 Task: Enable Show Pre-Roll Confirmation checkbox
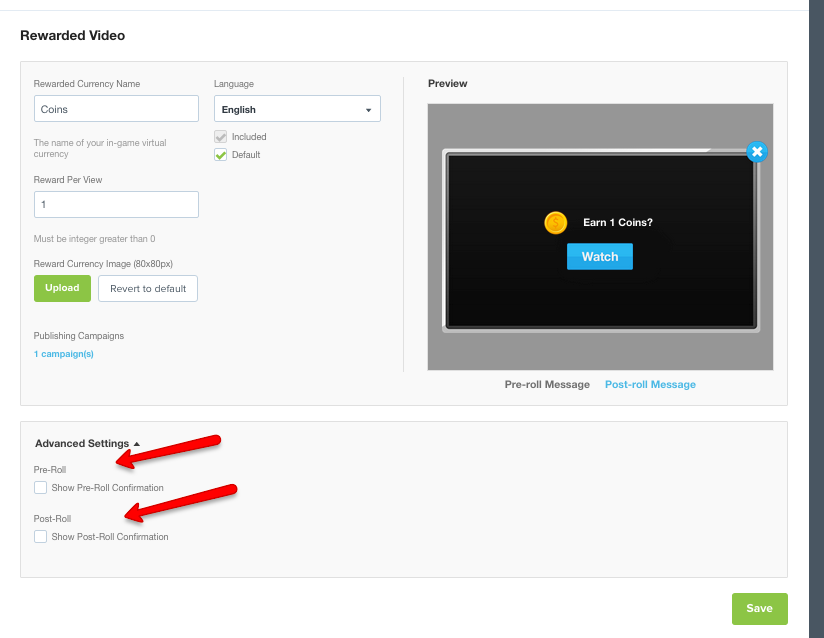[x=41, y=488]
